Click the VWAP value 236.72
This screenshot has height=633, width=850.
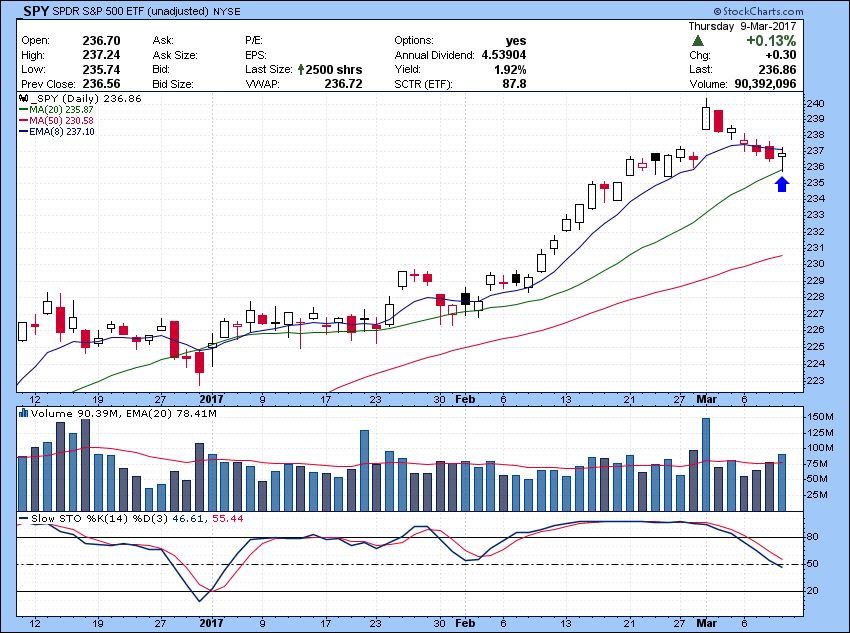point(343,84)
